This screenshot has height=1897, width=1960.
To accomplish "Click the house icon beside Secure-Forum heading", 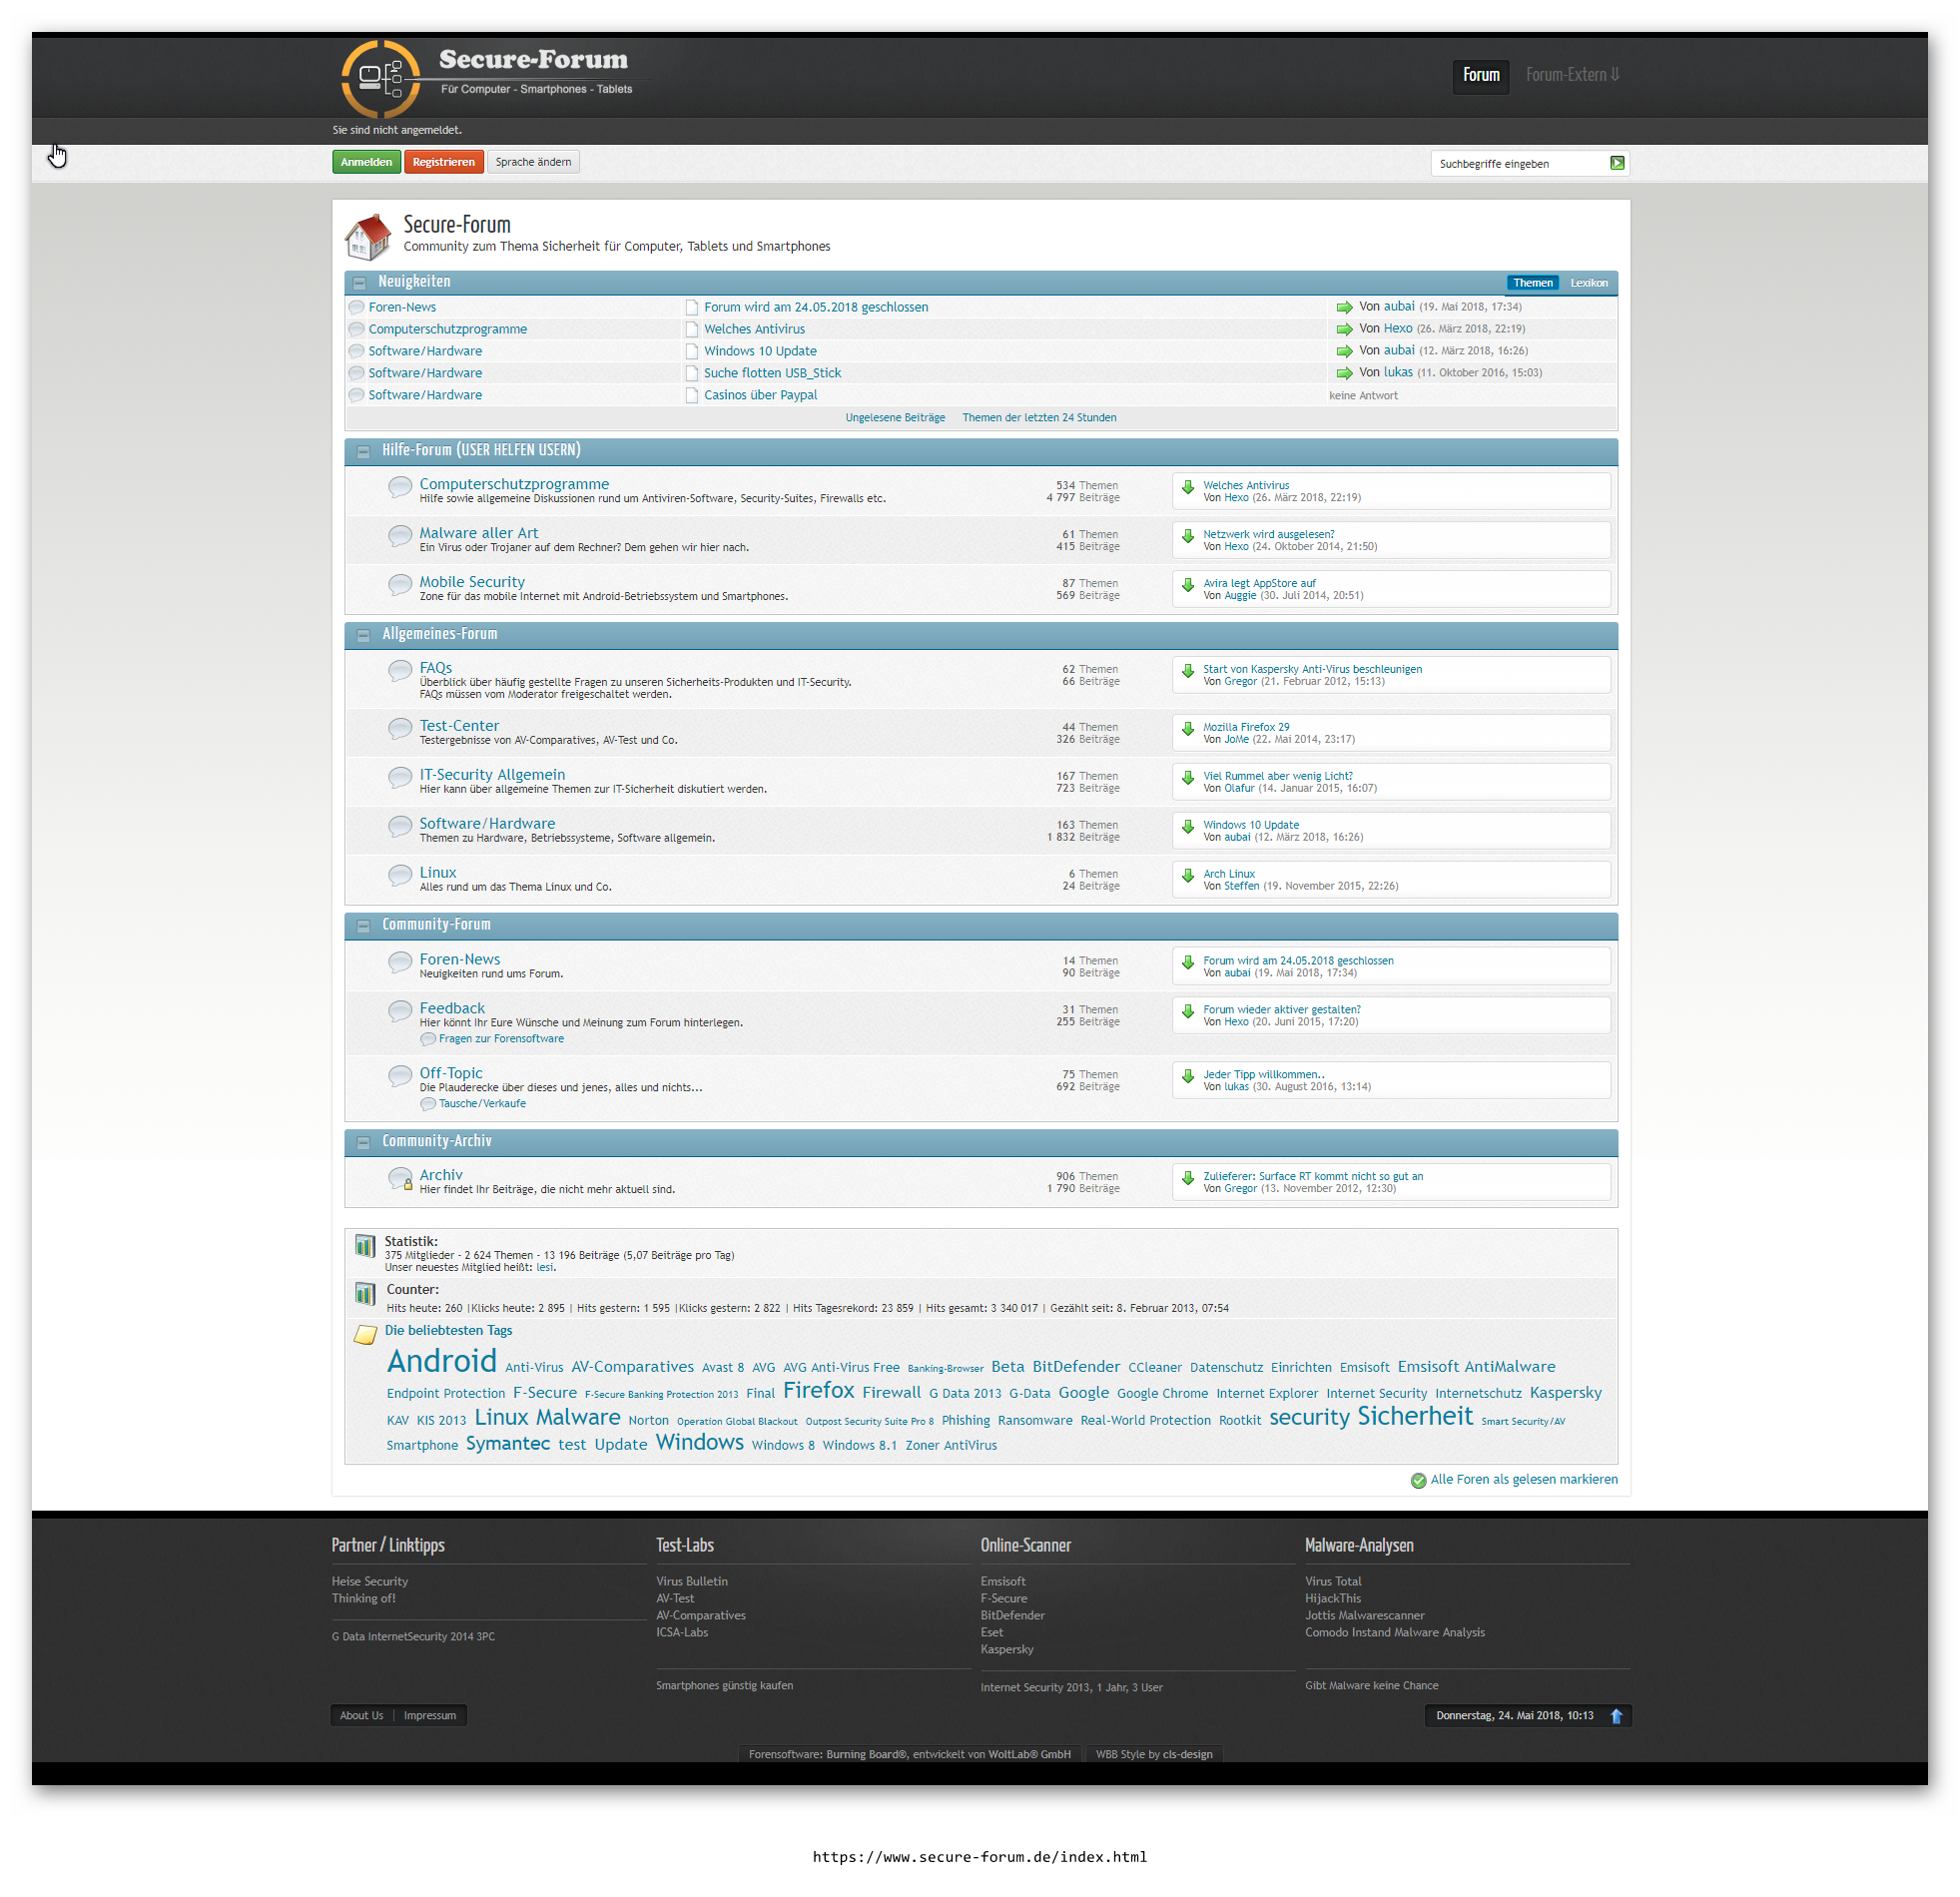I will pos(368,236).
